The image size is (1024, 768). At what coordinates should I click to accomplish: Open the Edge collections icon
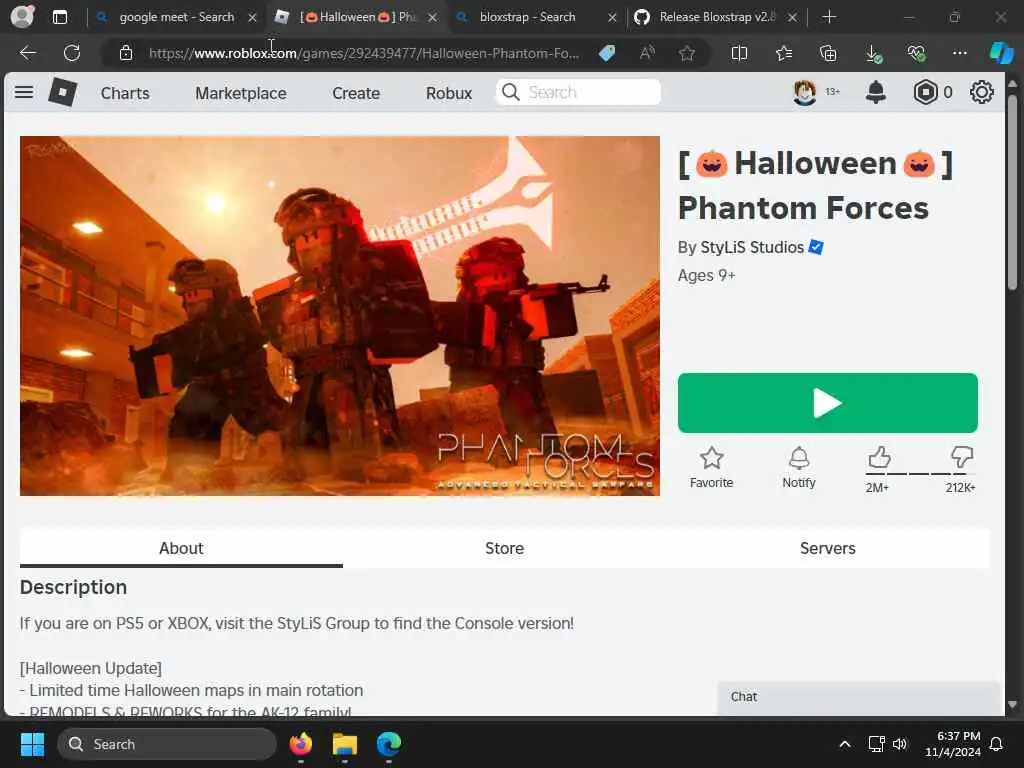[x=827, y=53]
